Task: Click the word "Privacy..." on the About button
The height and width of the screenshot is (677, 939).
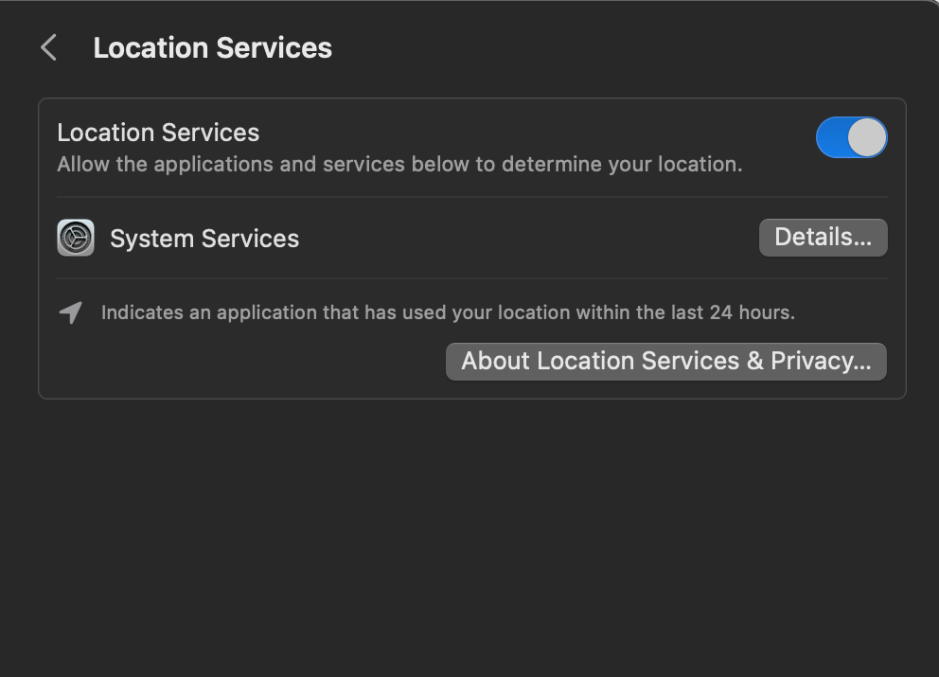Action: tap(821, 362)
